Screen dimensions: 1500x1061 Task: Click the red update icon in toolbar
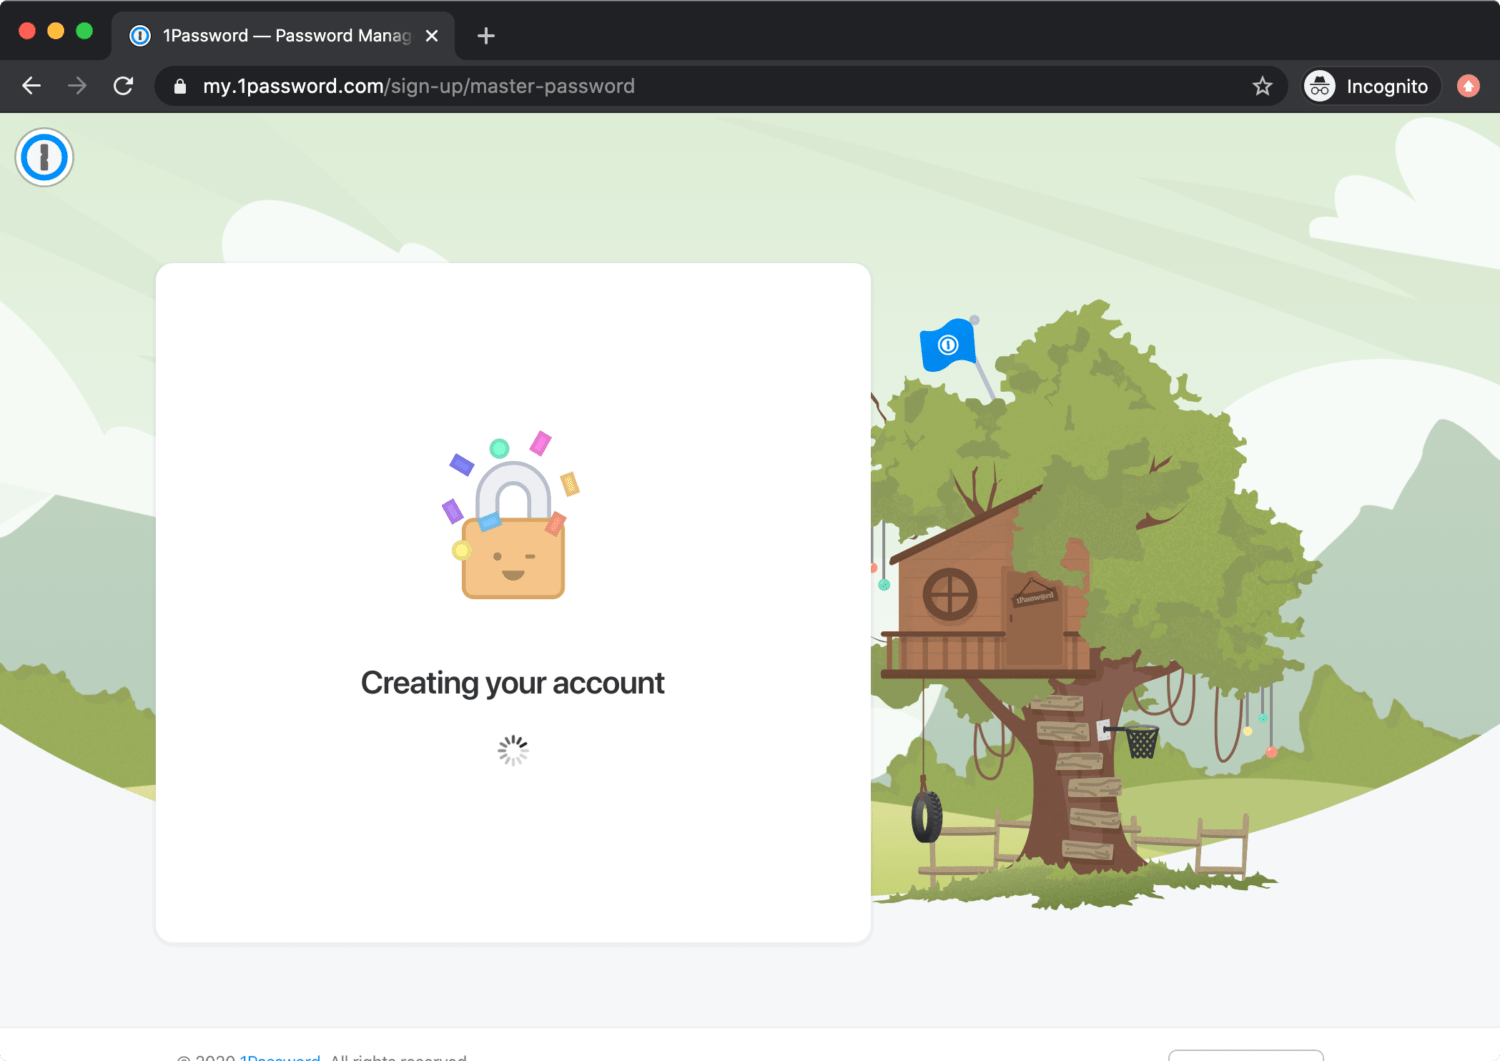[1468, 86]
